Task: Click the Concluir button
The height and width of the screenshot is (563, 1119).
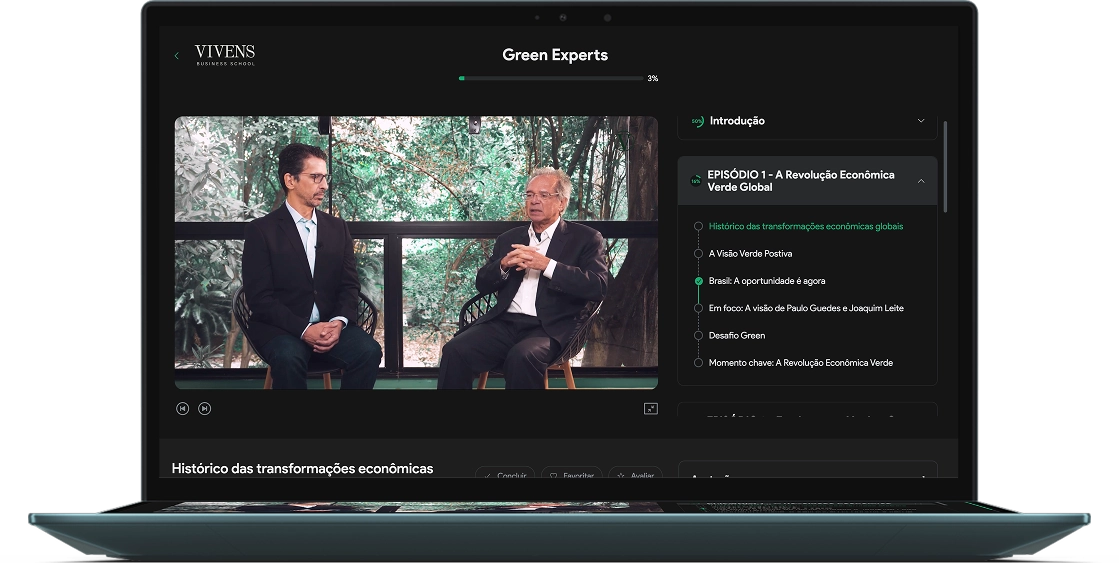Action: [x=505, y=475]
